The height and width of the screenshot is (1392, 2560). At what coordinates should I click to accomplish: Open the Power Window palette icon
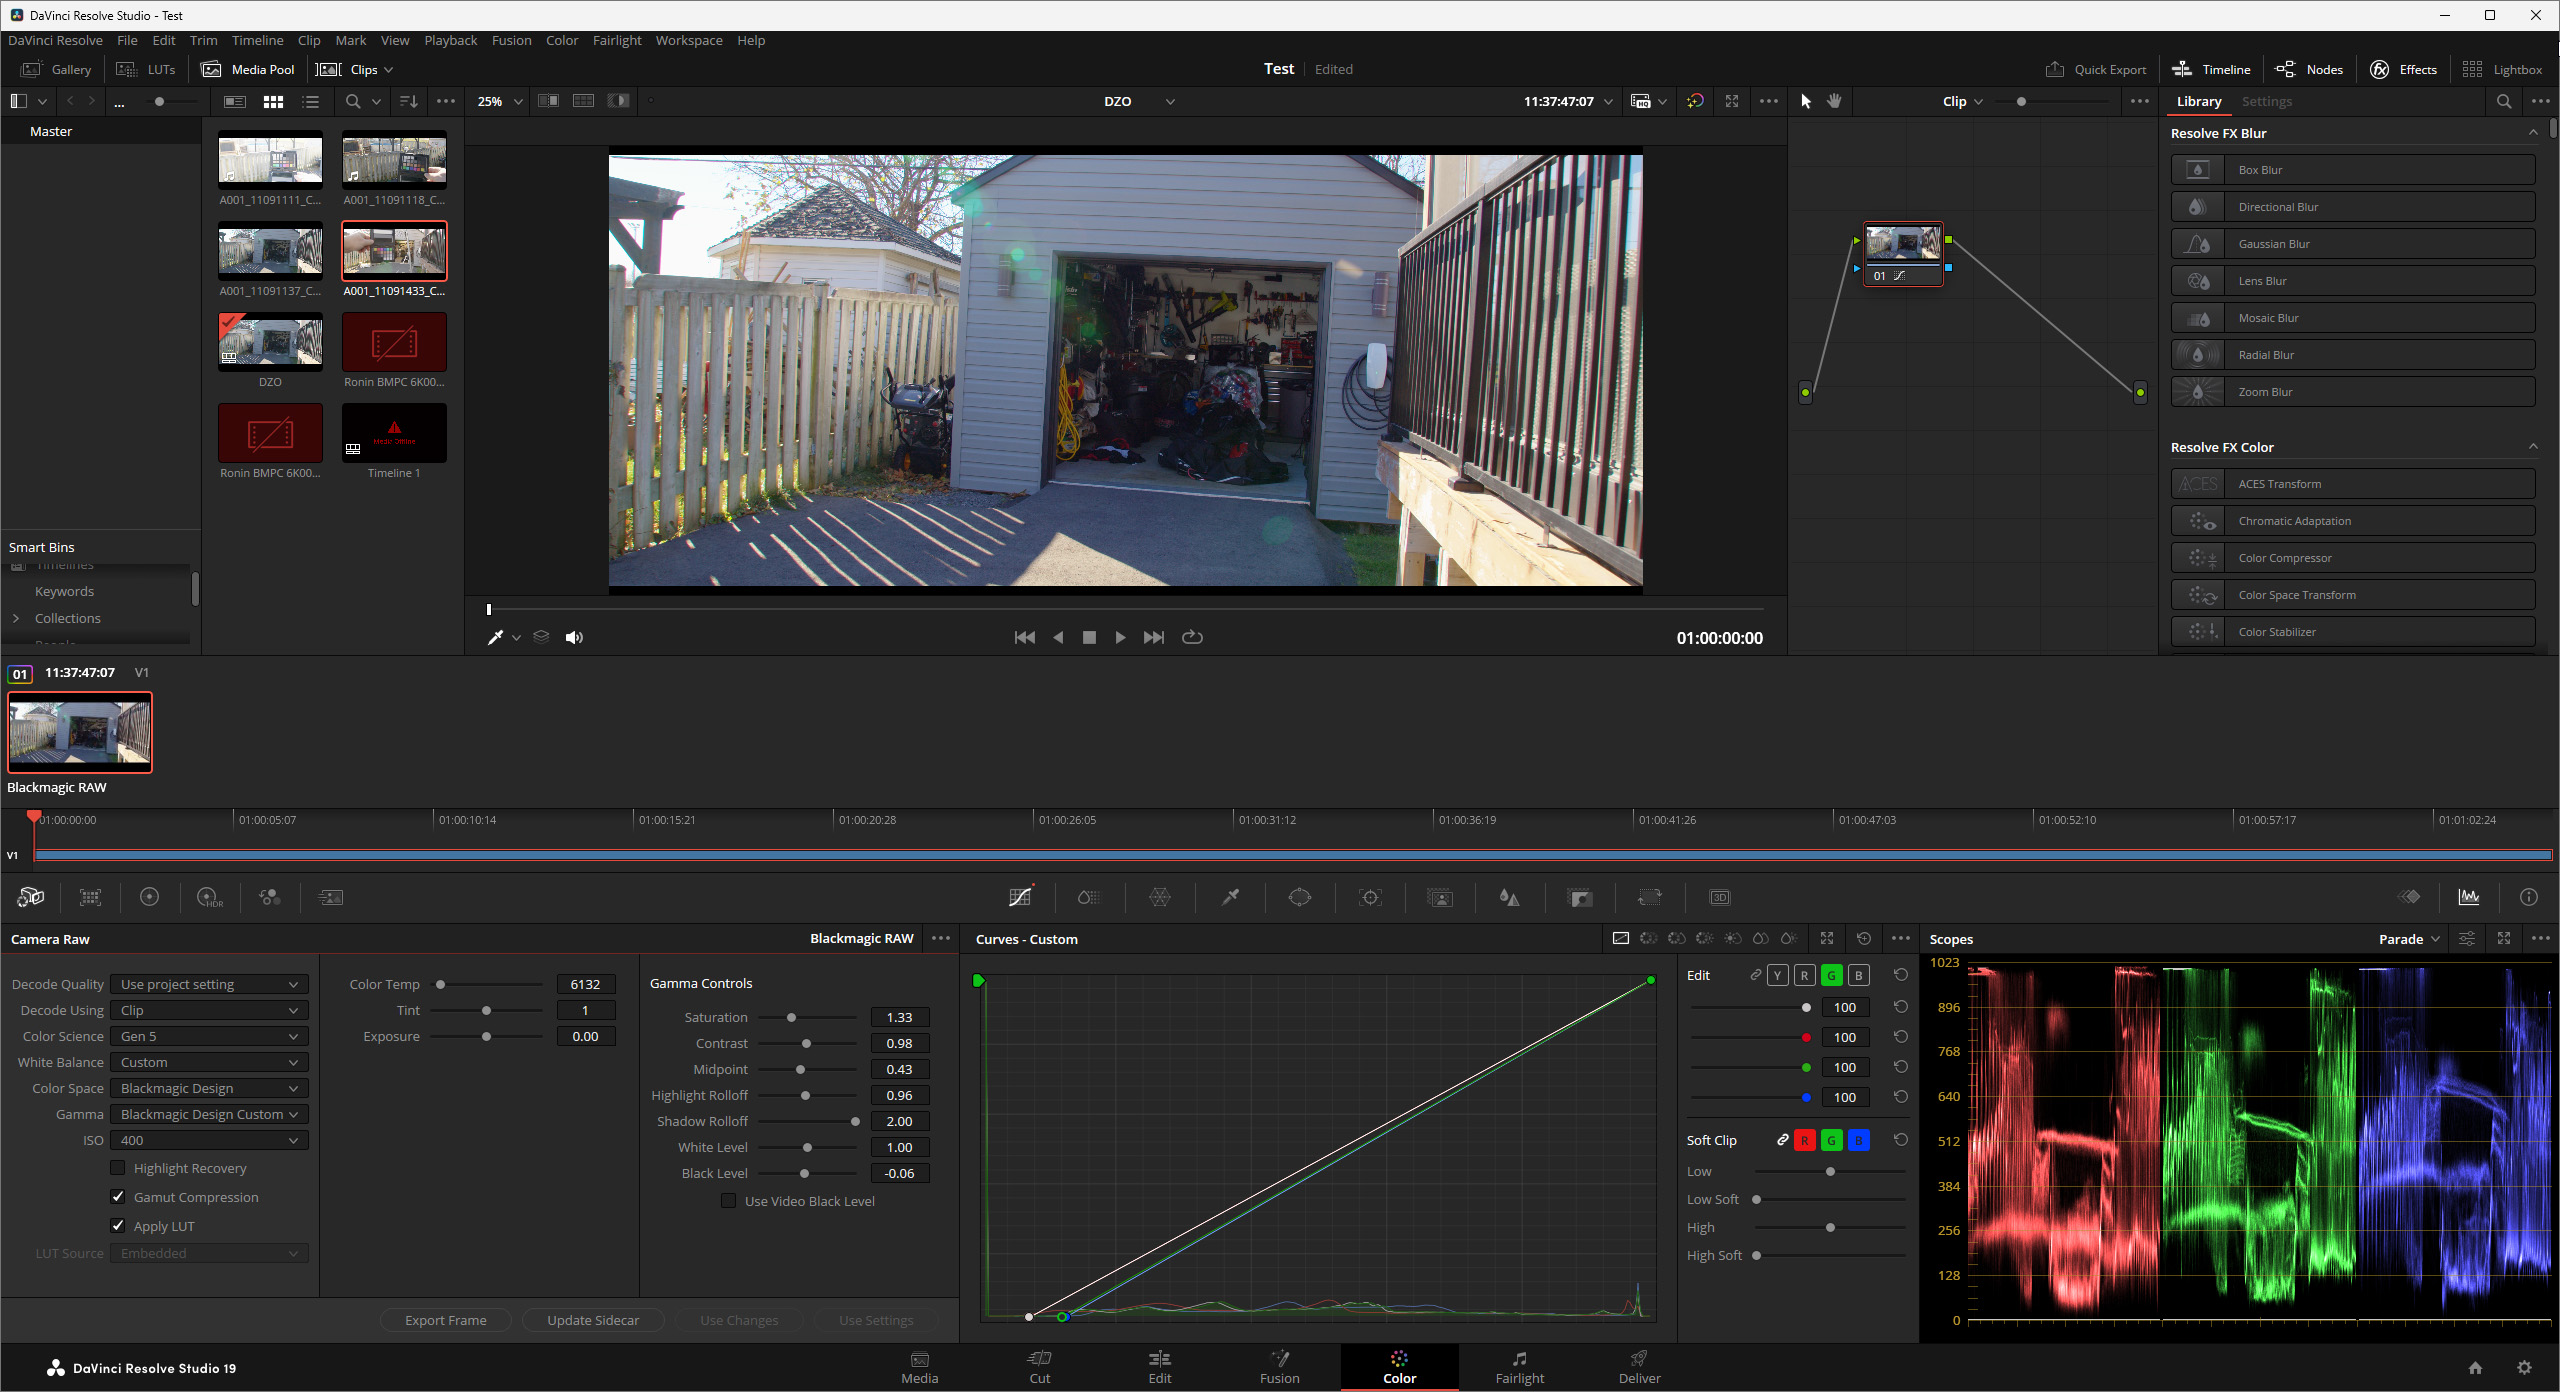(x=1300, y=897)
